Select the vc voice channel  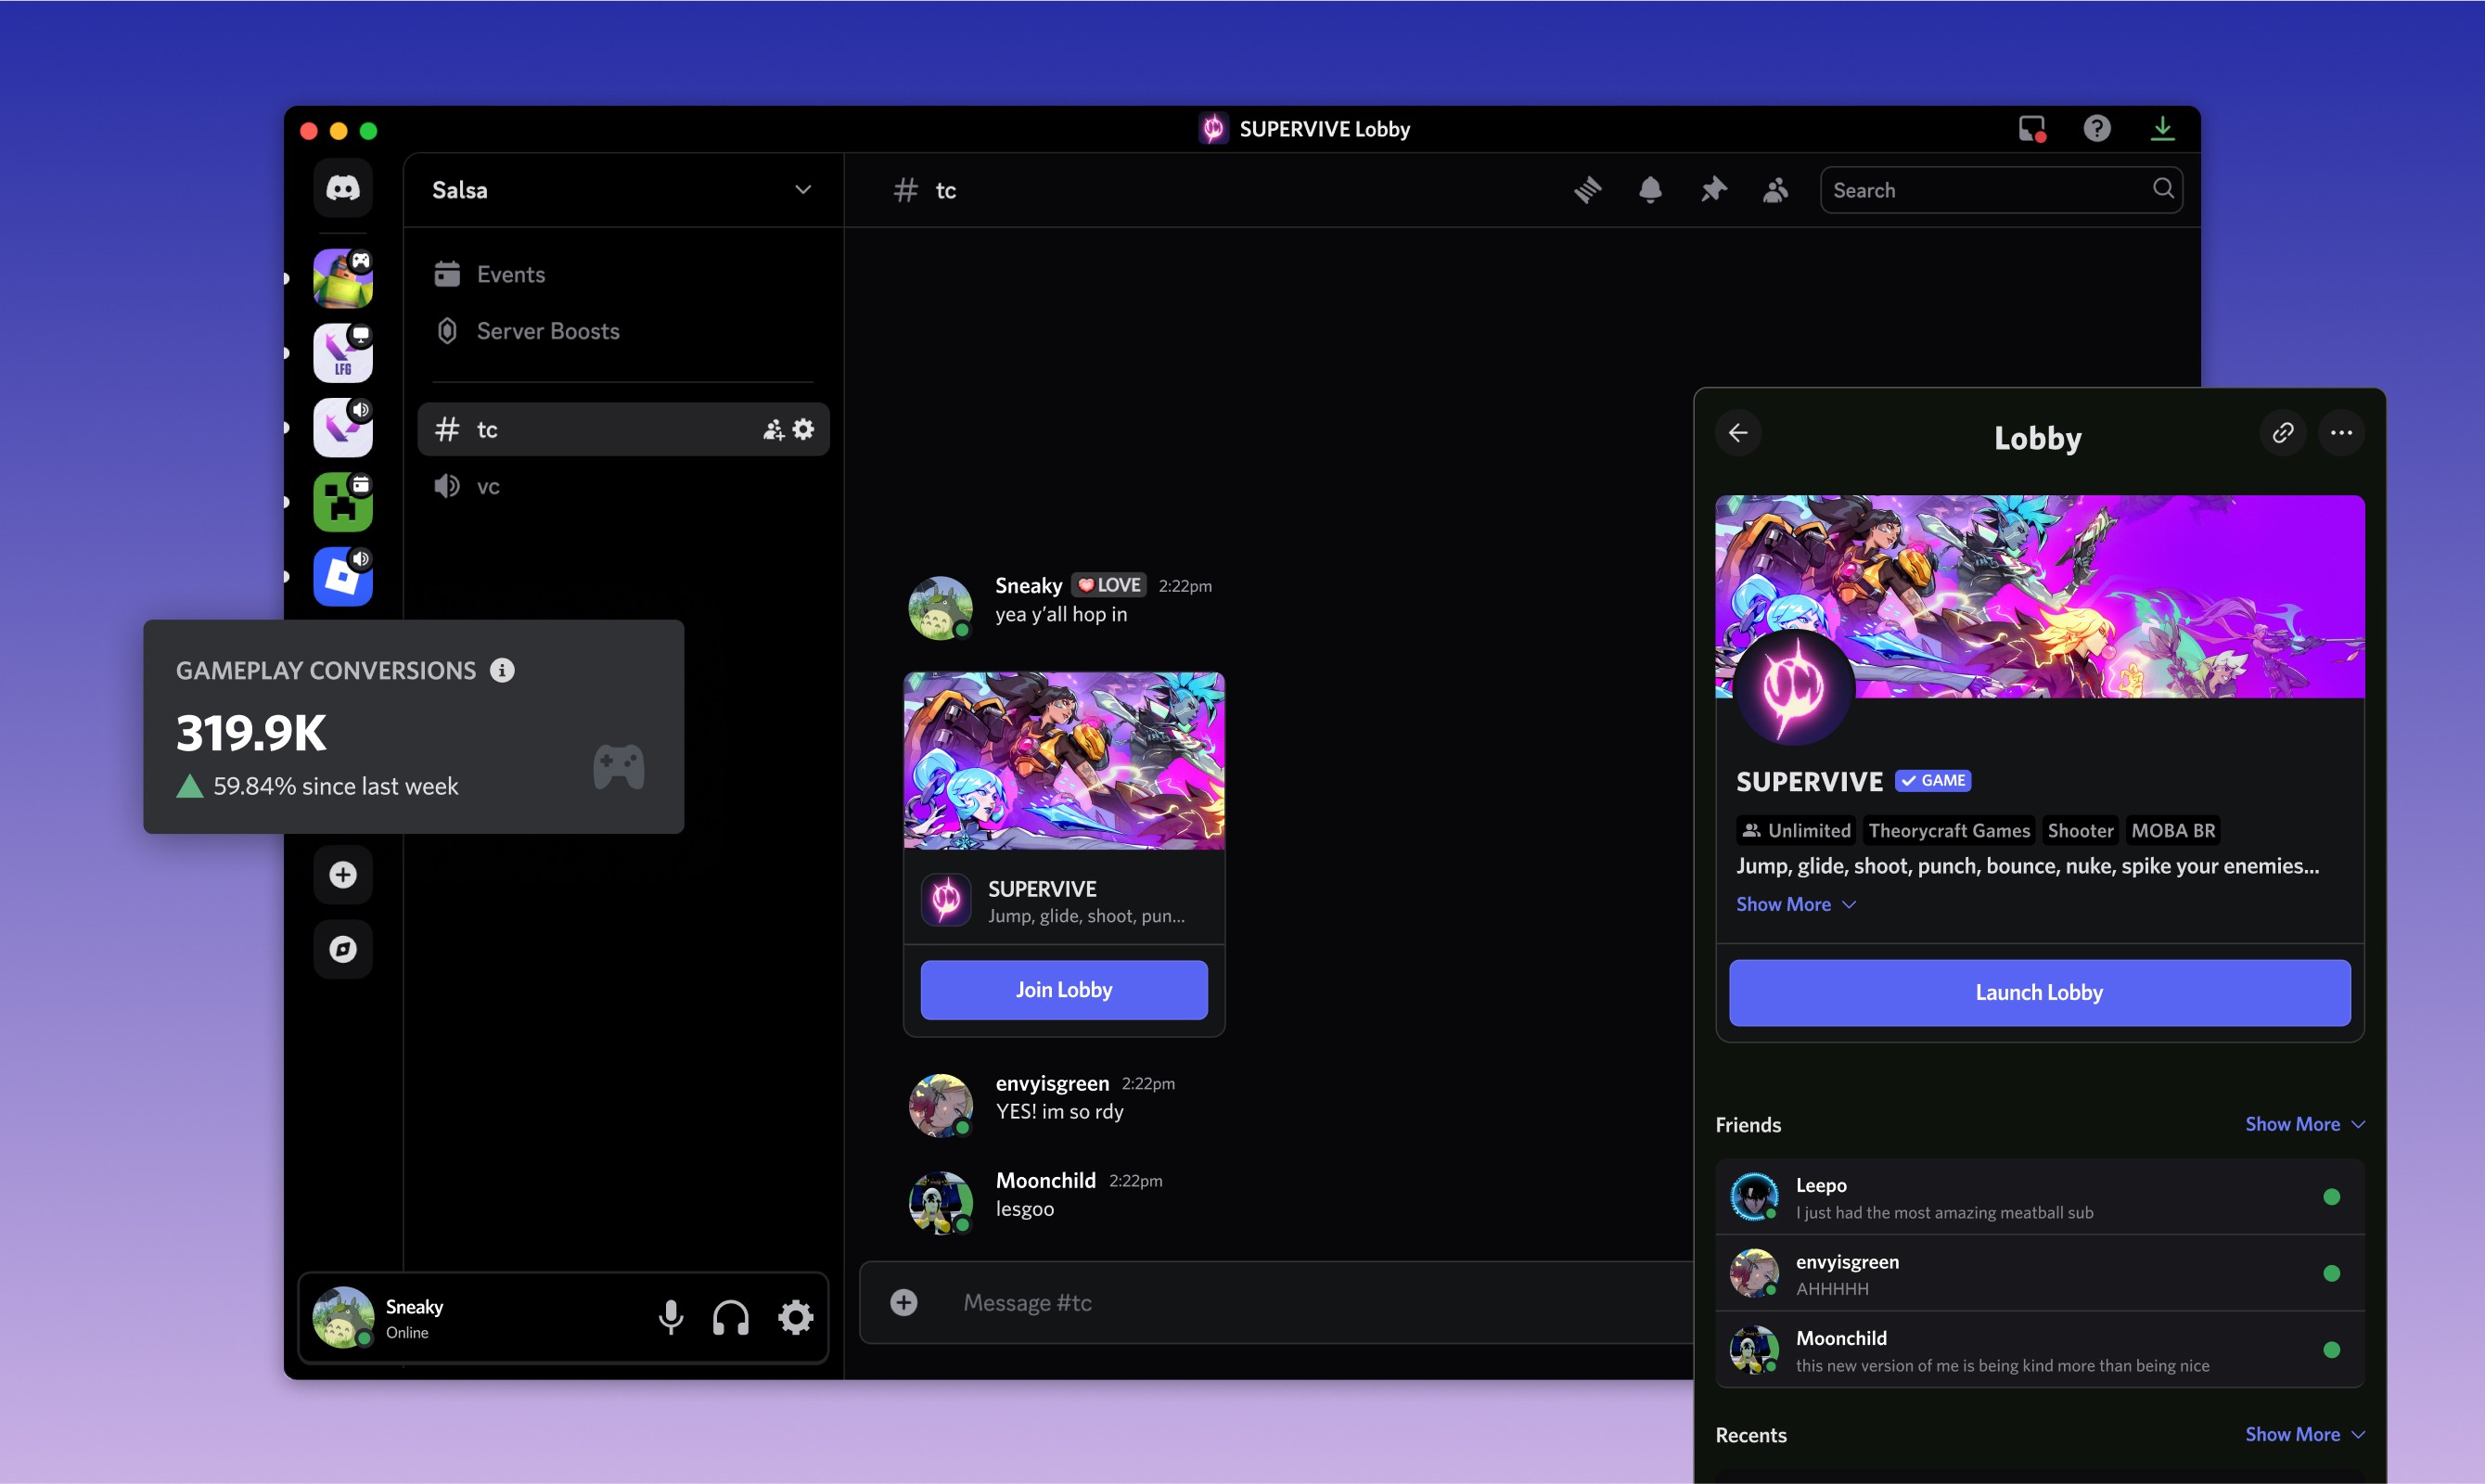tap(488, 487)
